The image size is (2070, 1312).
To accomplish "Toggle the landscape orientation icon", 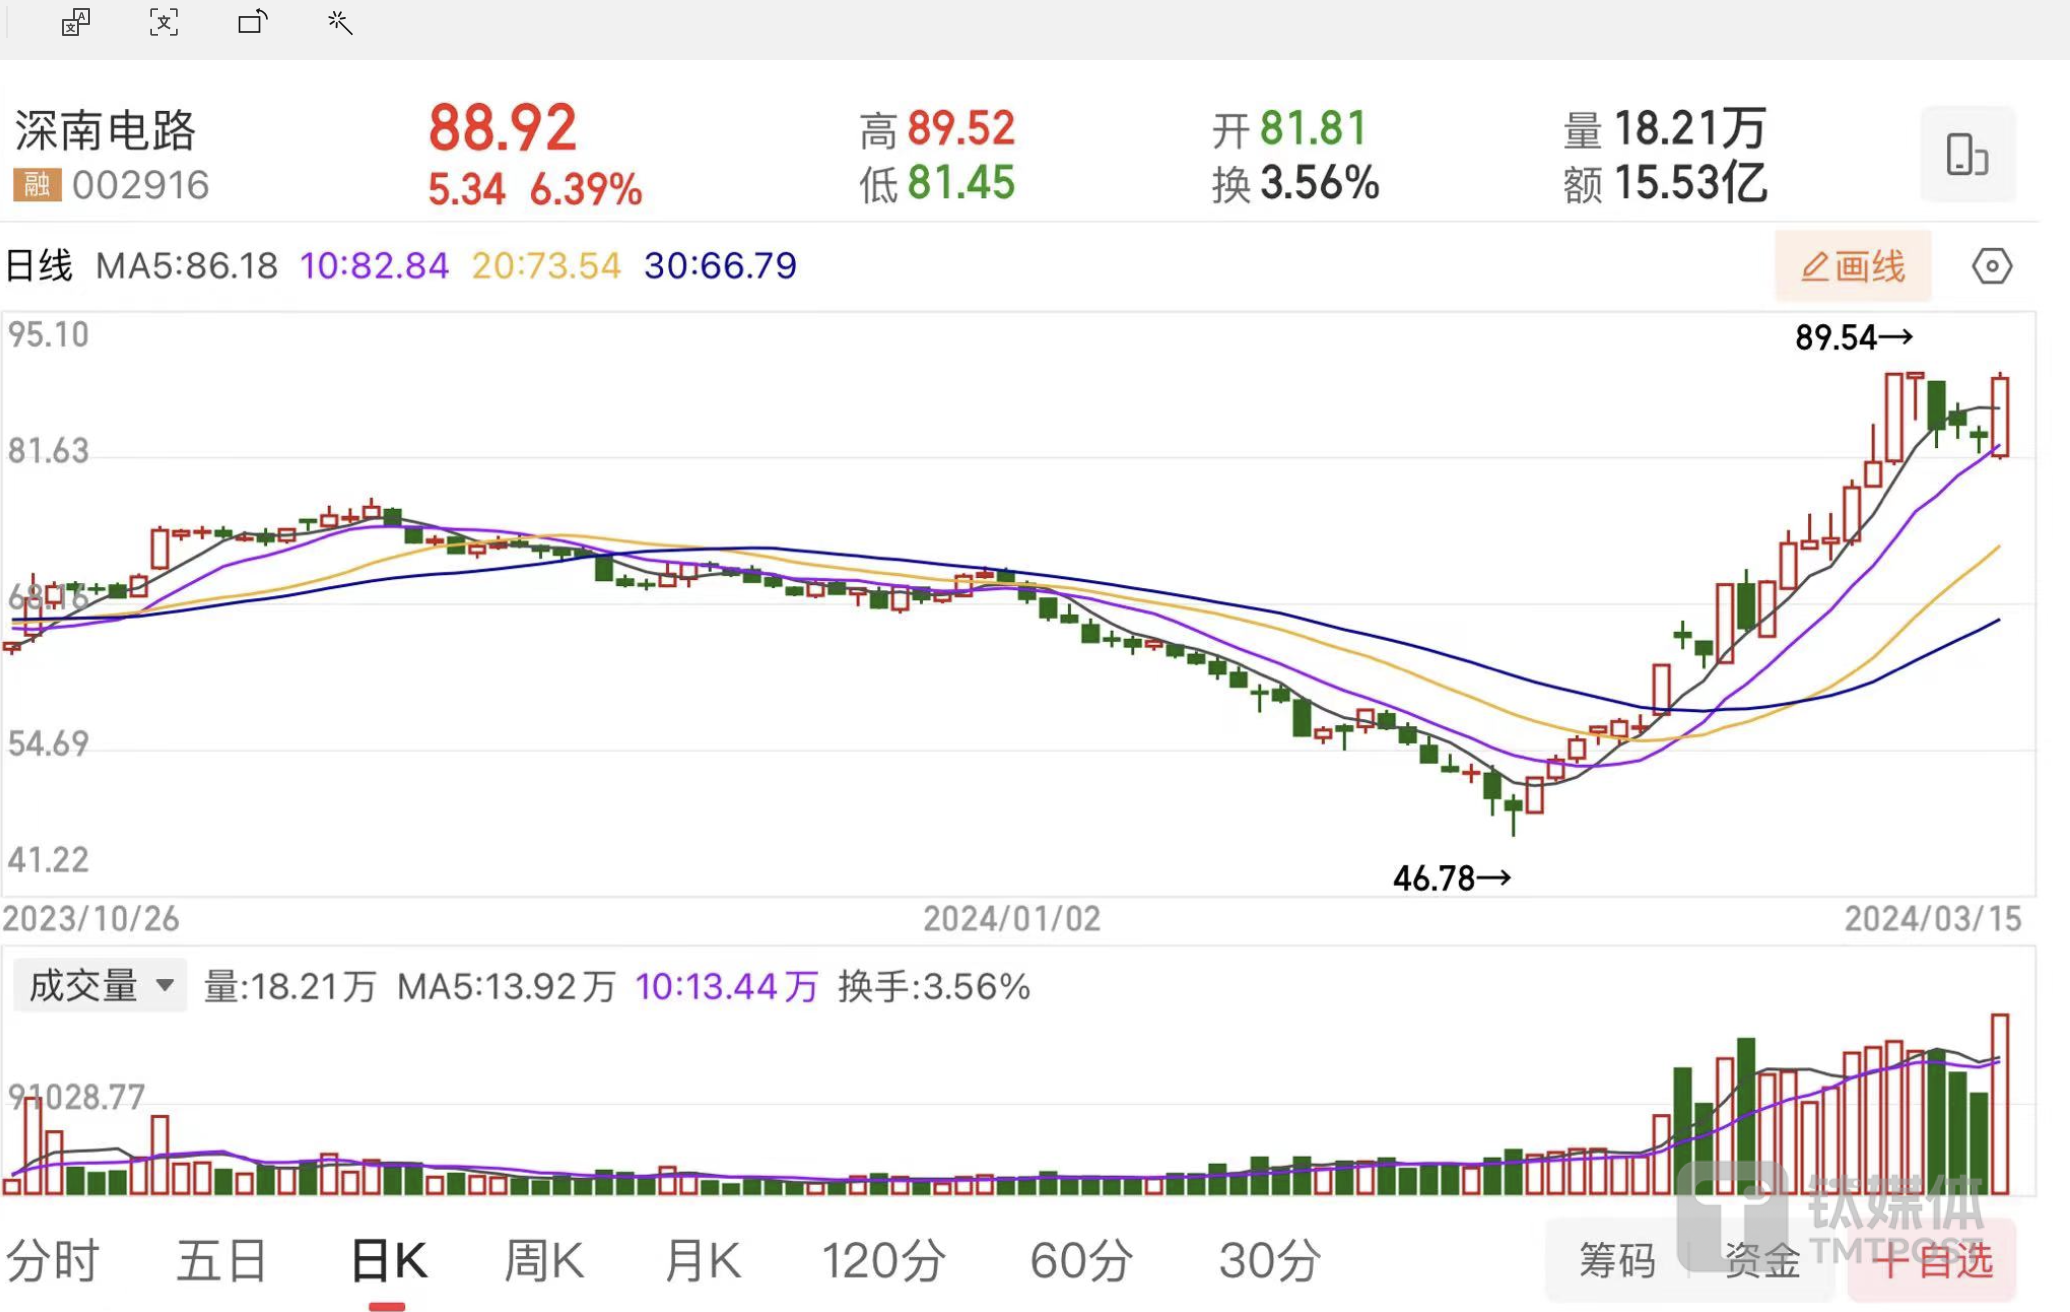I will coord(1966,155).
